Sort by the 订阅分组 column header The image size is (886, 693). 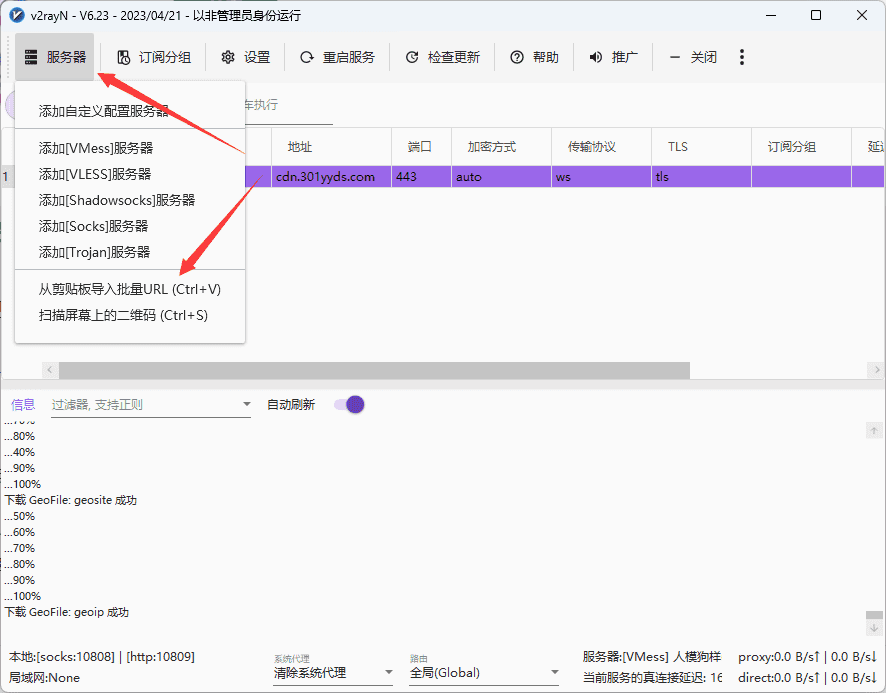(802, 147)
